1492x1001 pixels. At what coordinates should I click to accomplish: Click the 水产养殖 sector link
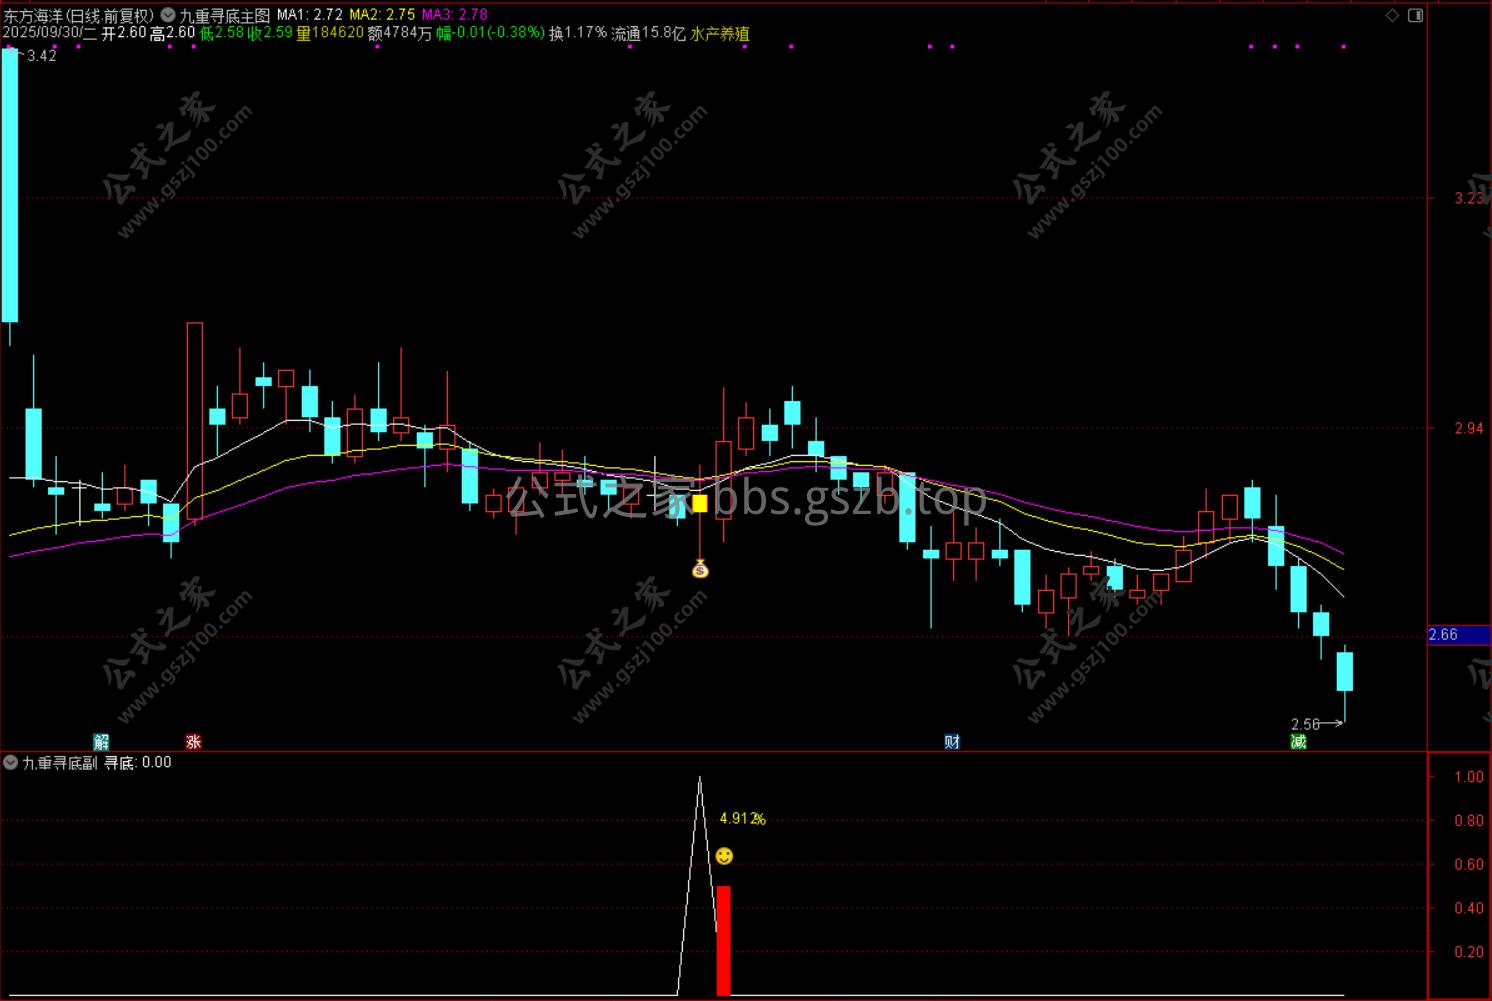[x=720, y=33]
